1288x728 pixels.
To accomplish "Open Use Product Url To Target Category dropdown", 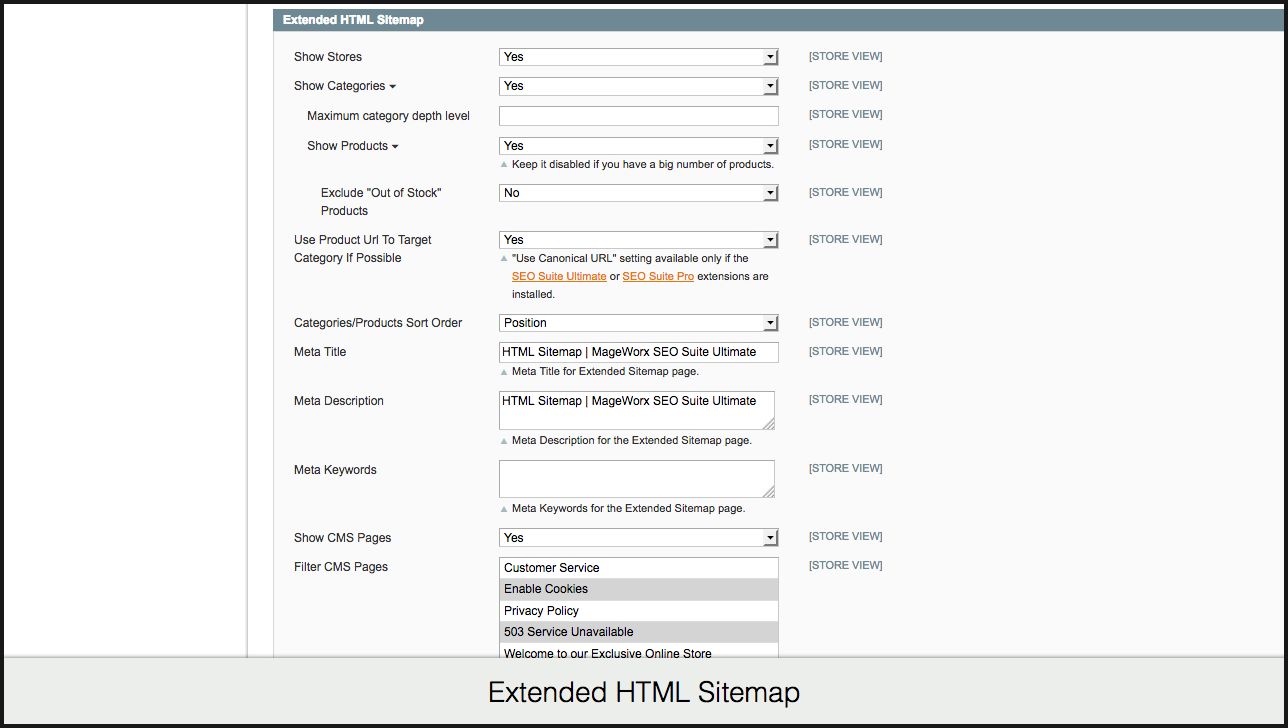I will click(638, 240).
